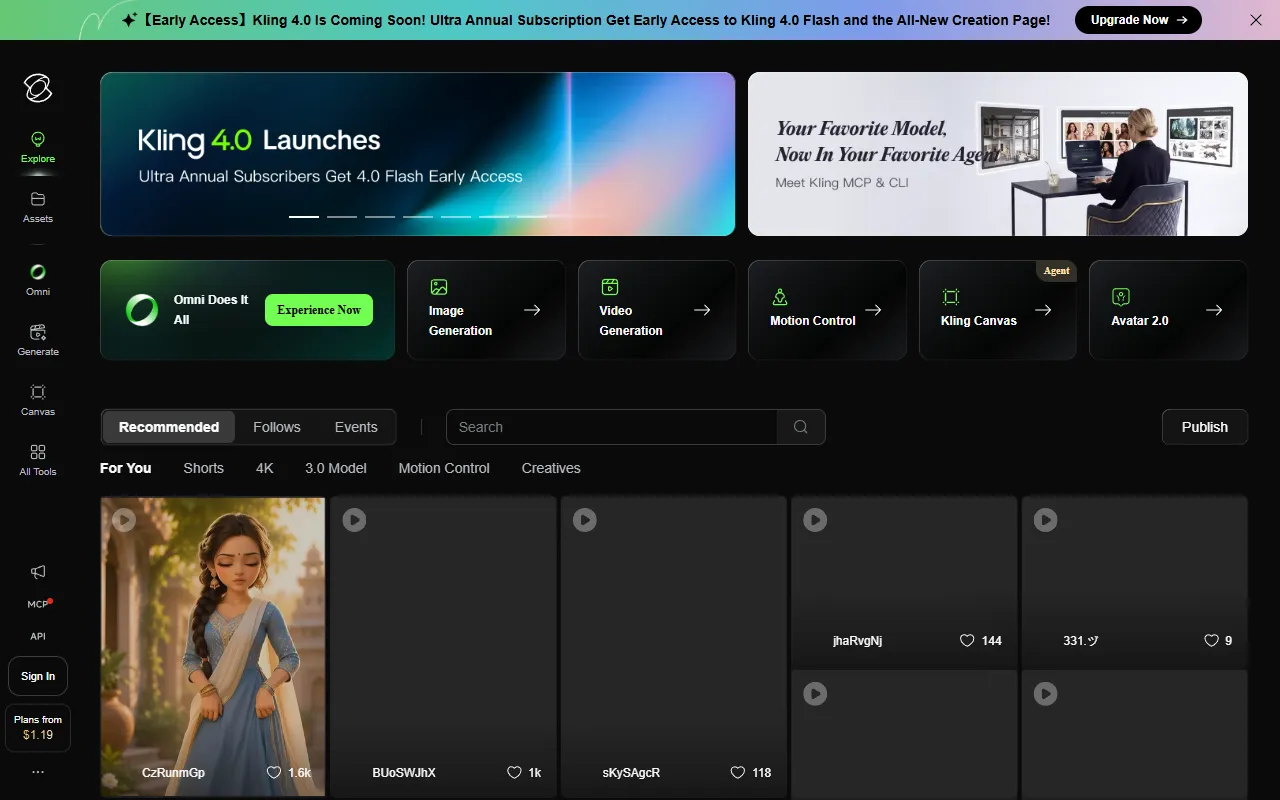Like the CzRunmGp video heart

pos(274,773)
